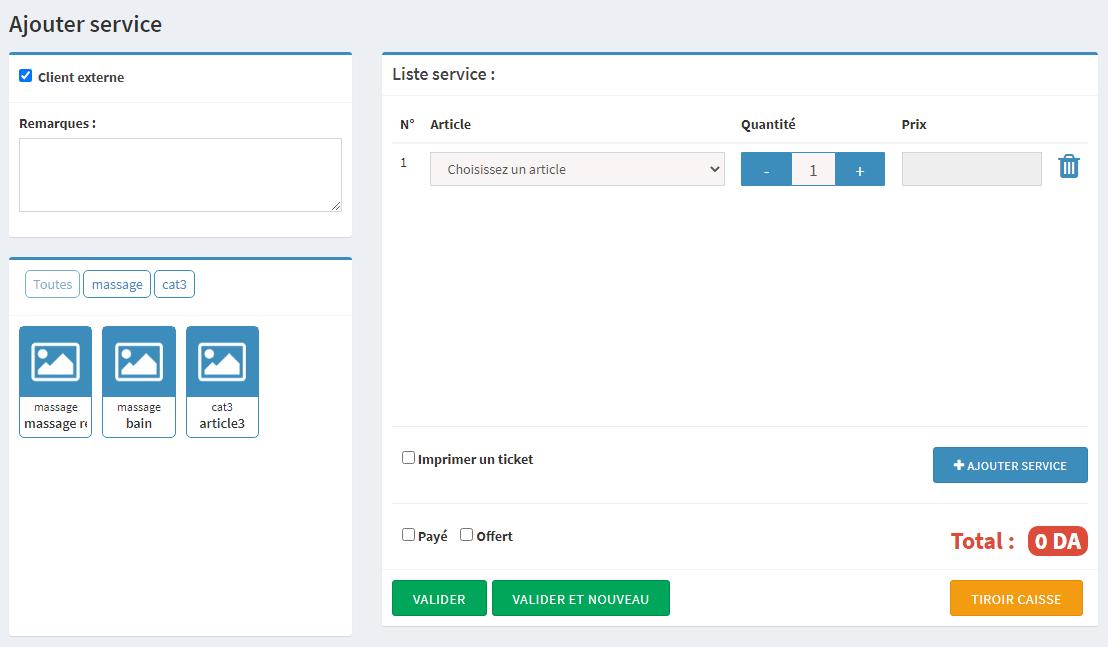Uncheck the Client externe checkbox
The height and width of the screenshot is (647, 1108).
pos(26,76)
